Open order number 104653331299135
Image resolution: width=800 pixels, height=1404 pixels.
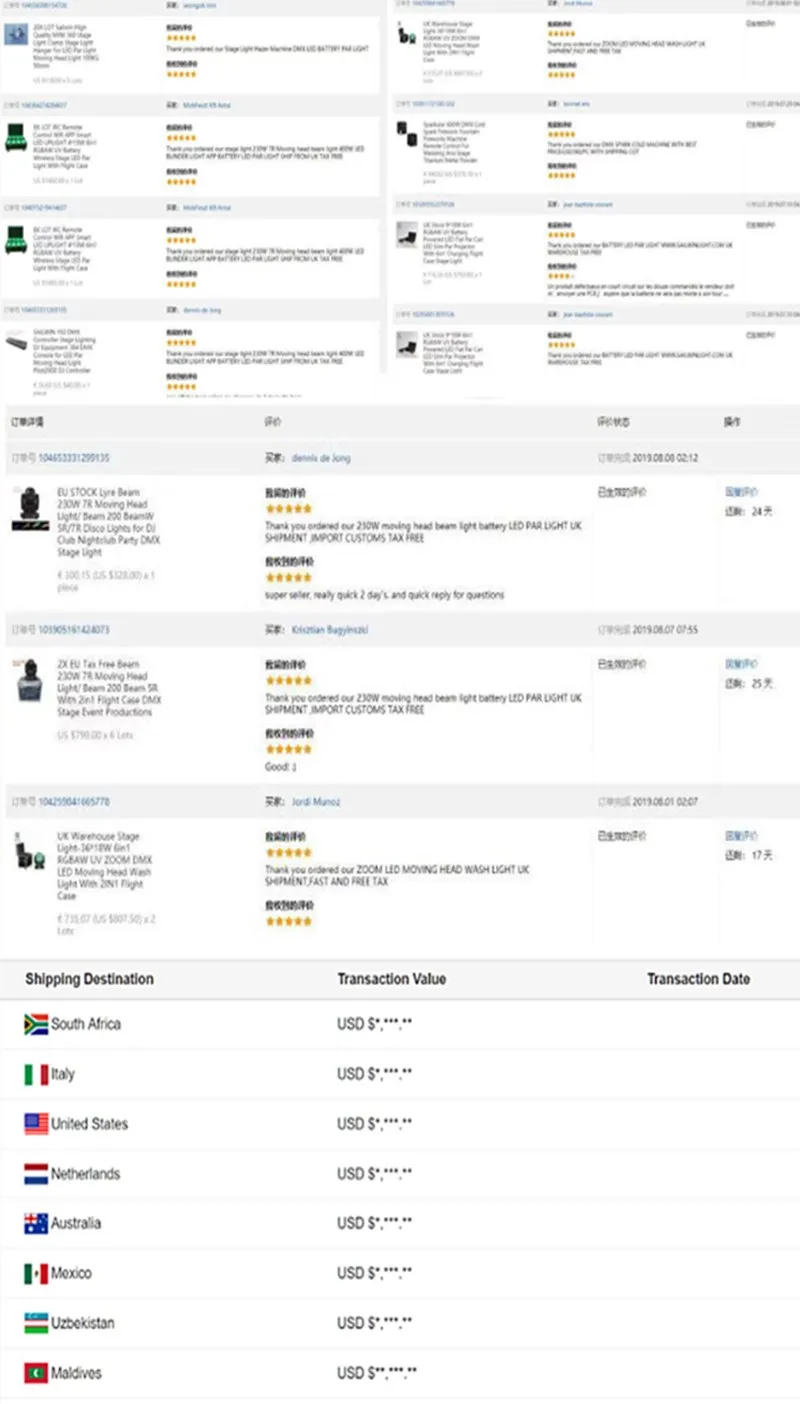pyautogui.click(x=74, y=458)
